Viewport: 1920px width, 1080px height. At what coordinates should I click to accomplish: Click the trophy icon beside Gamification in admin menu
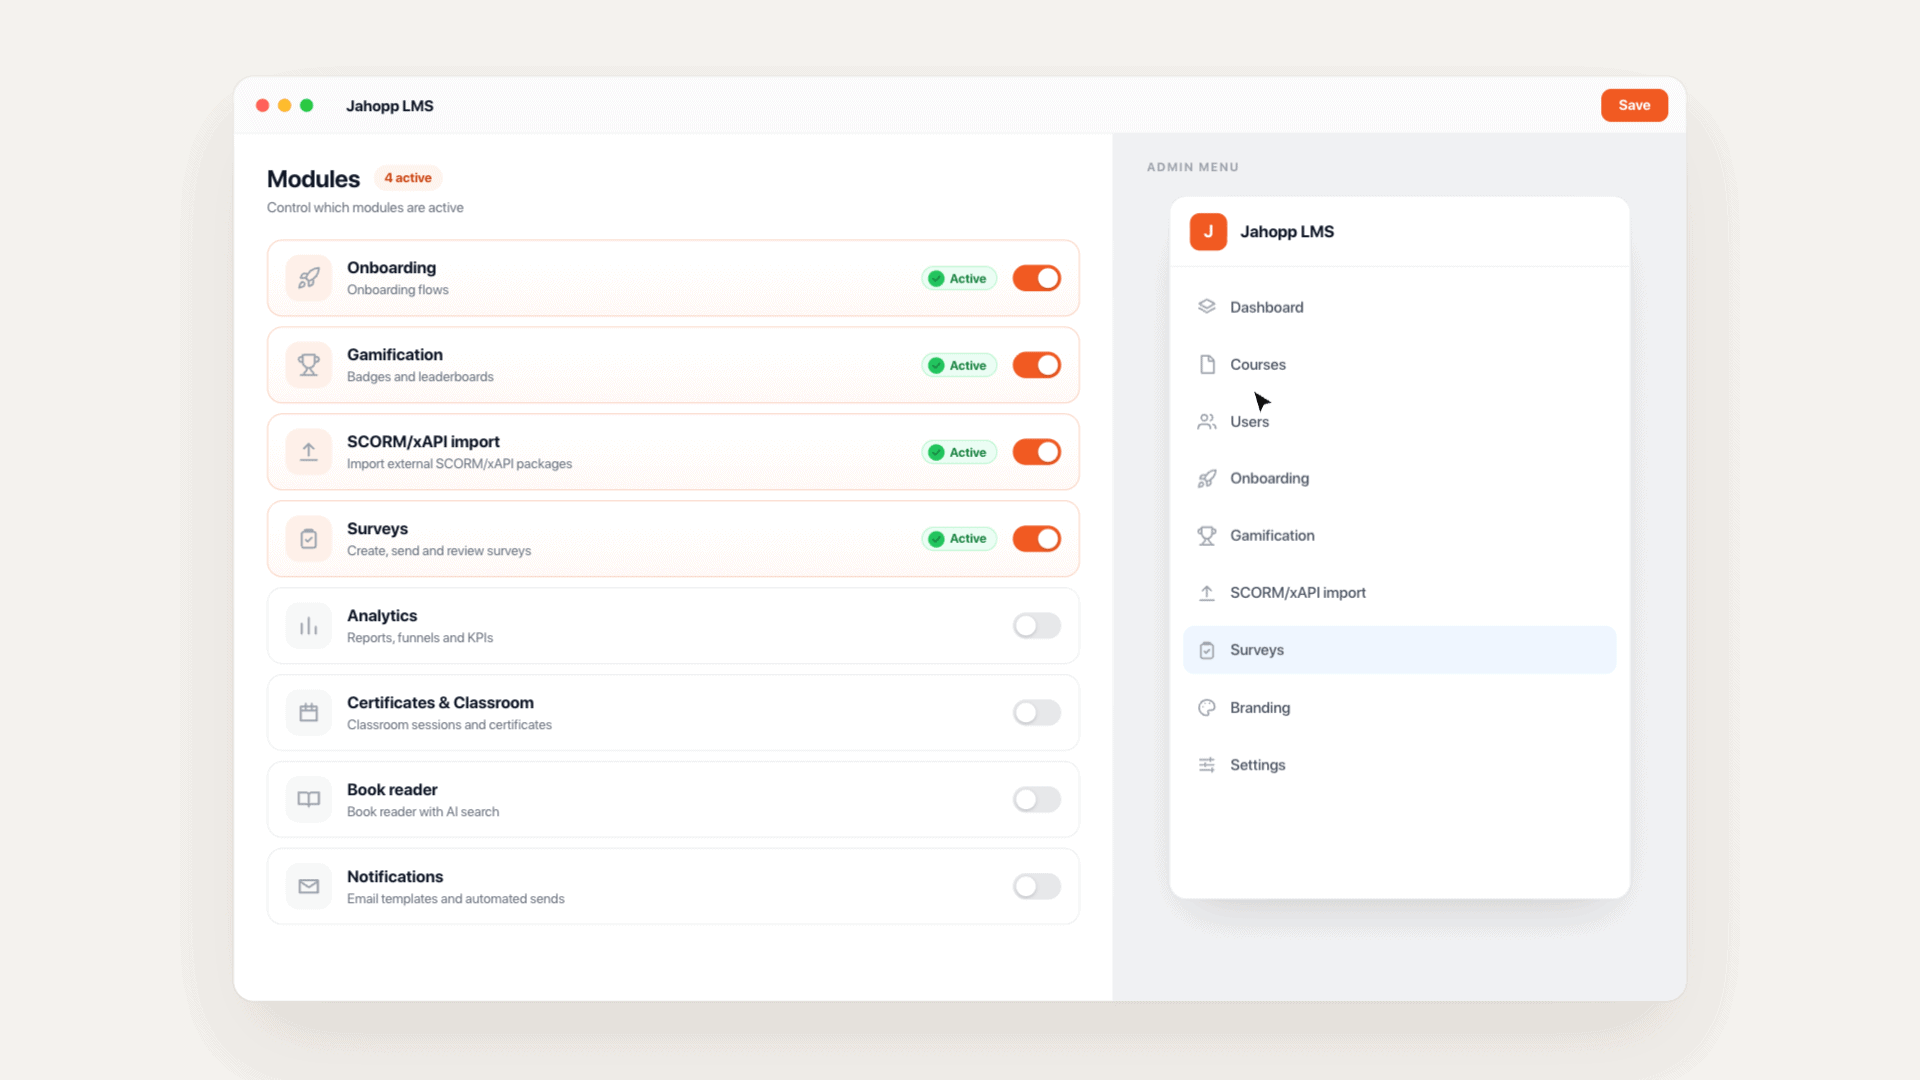coord(1207,535)
